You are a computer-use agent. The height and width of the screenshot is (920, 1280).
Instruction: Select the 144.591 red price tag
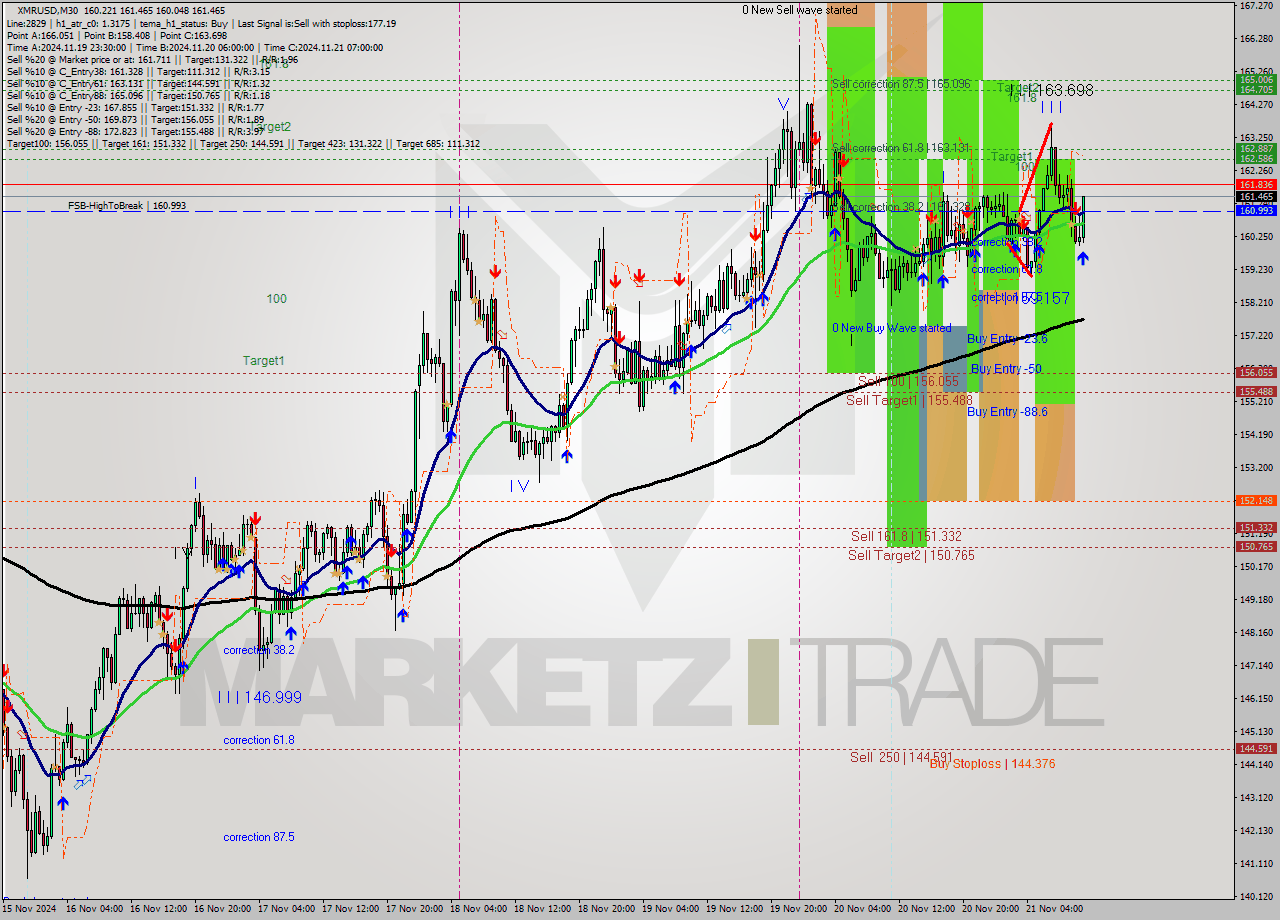coord(1256,748)
